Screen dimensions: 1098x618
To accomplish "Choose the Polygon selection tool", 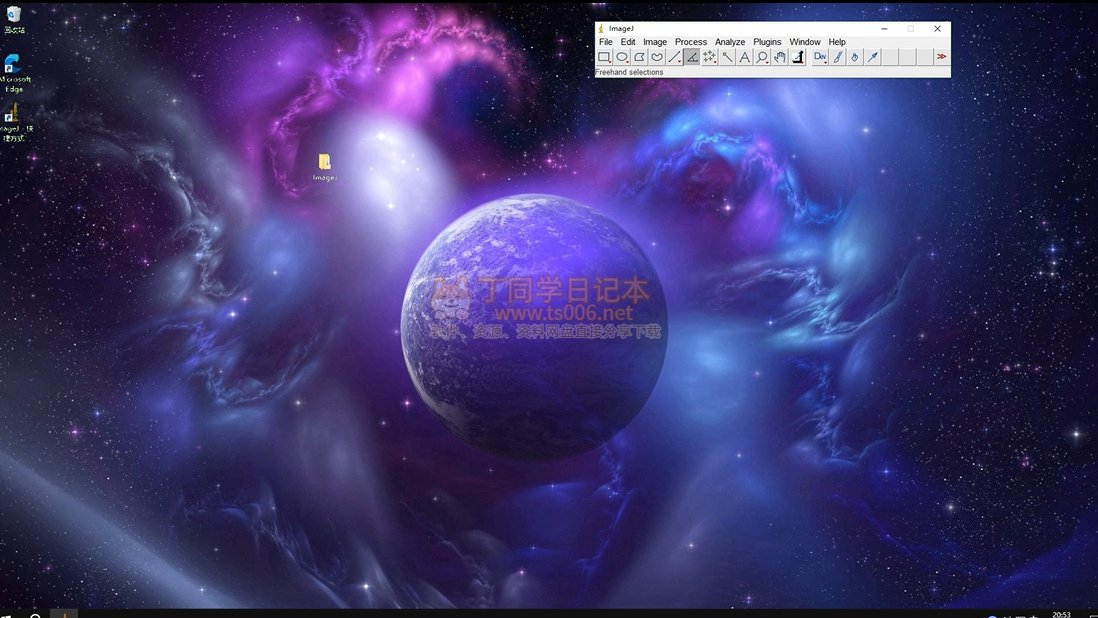I will click(x=639, y=58).
